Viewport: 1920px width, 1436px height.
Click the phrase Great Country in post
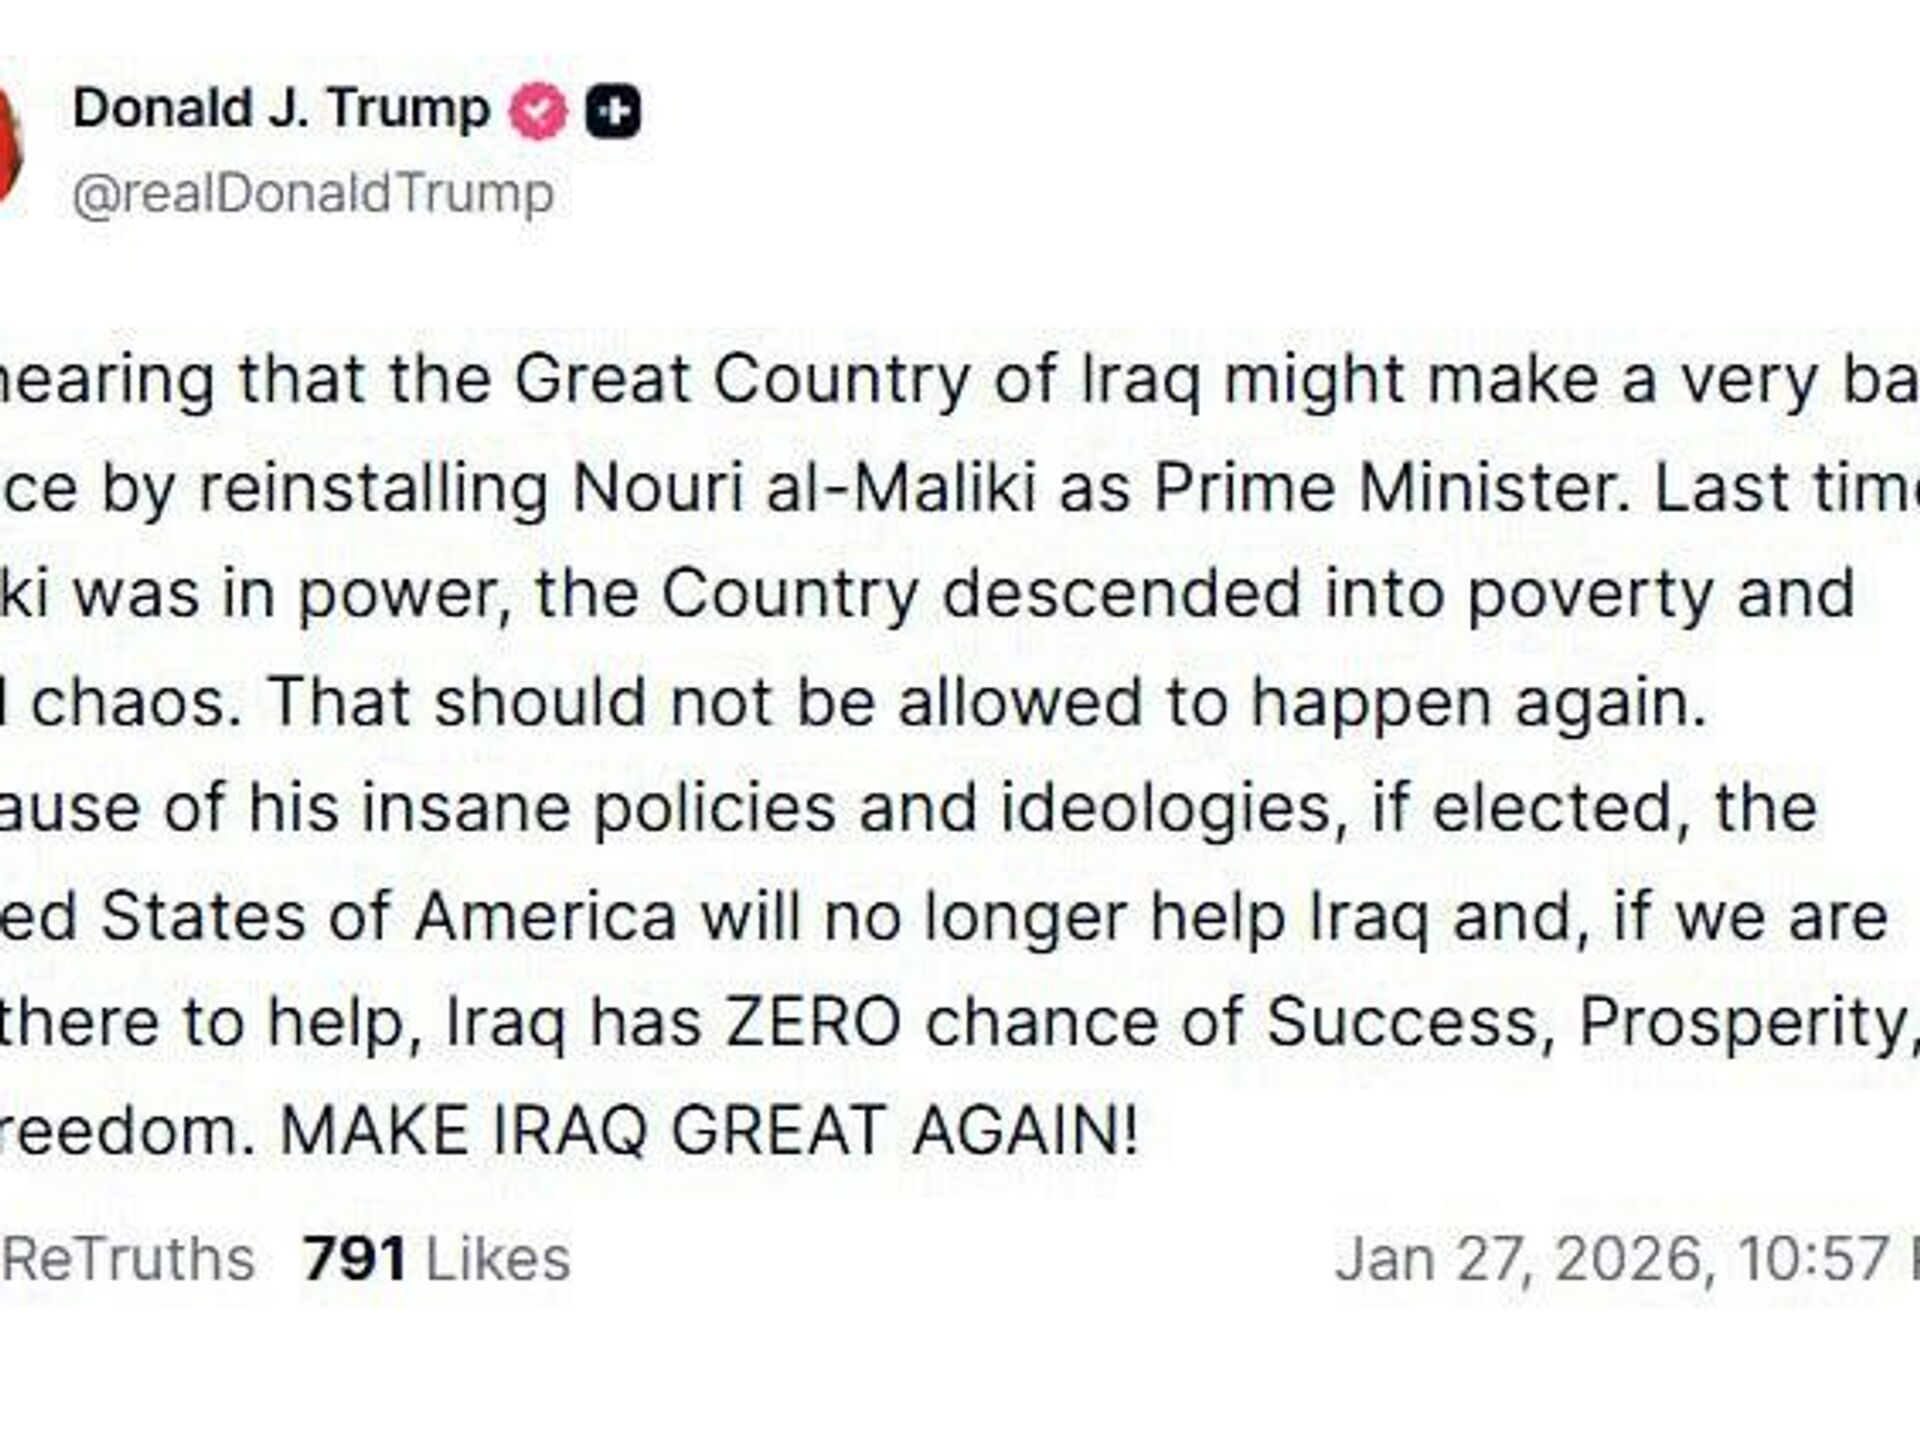point(743,380)
